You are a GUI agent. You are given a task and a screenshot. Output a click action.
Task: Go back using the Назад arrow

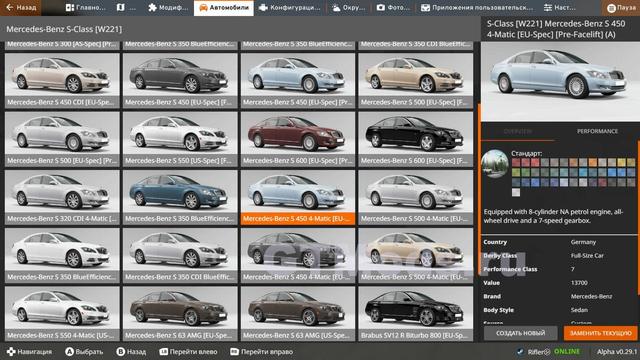(x=21, y=7)
